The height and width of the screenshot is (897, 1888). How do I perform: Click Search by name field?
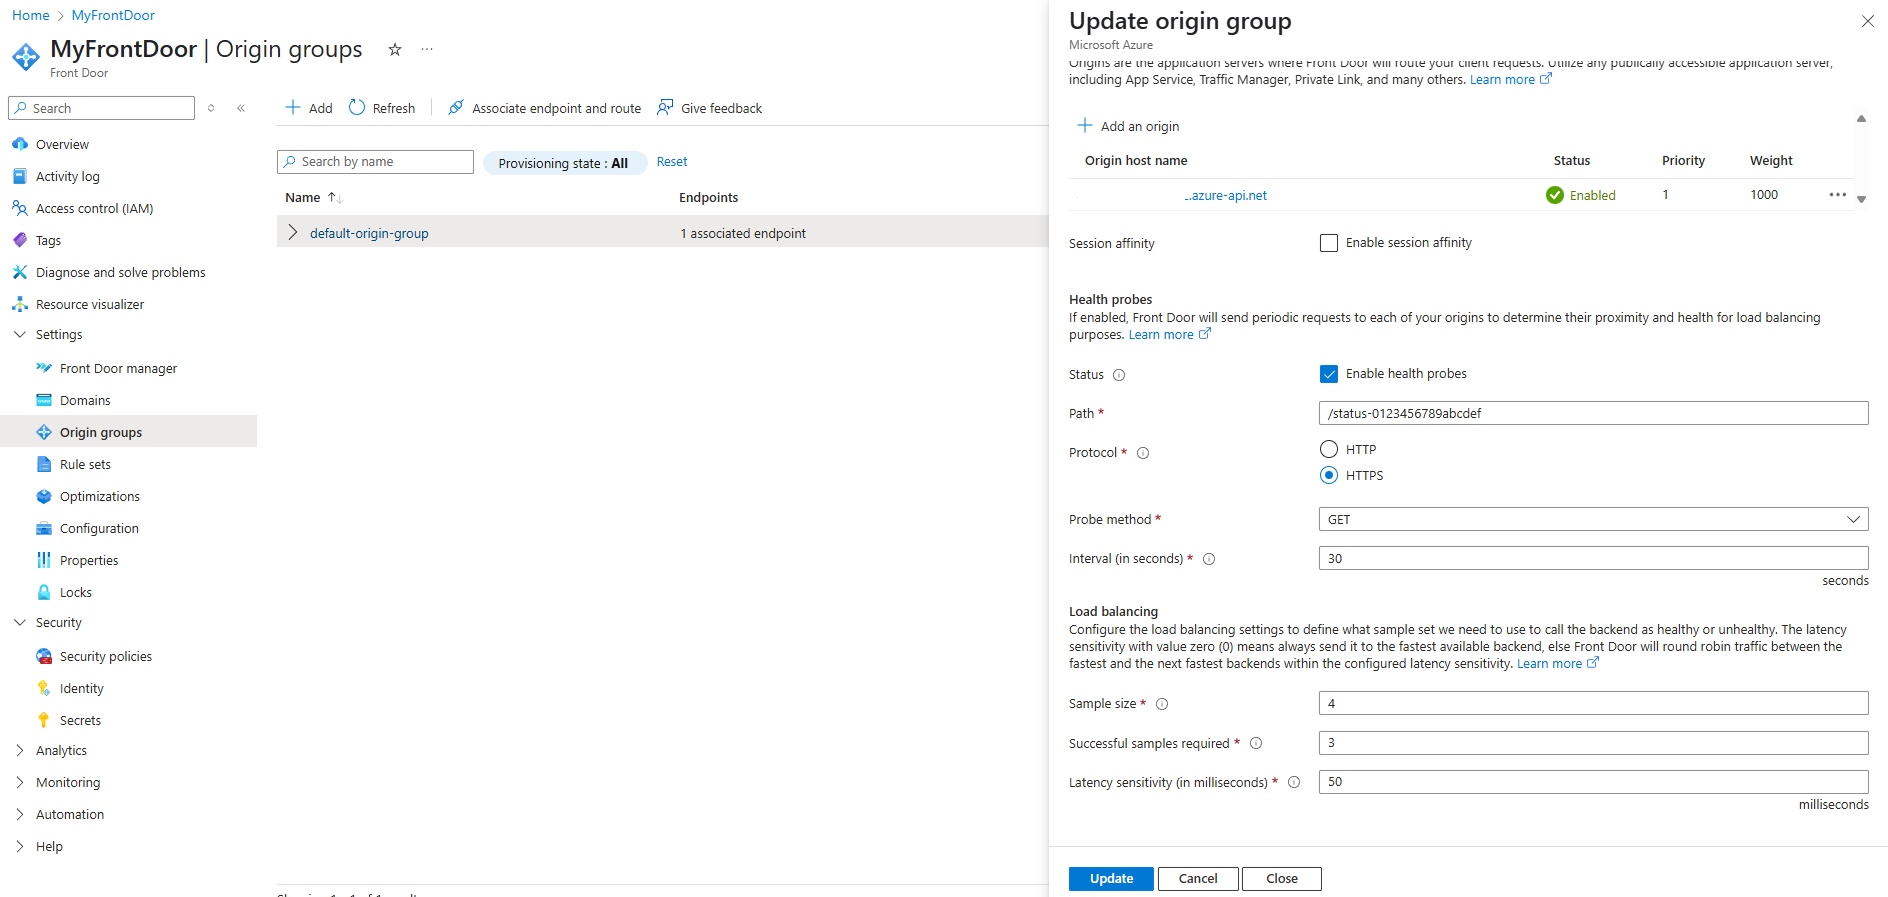click(x=375, y=161)
